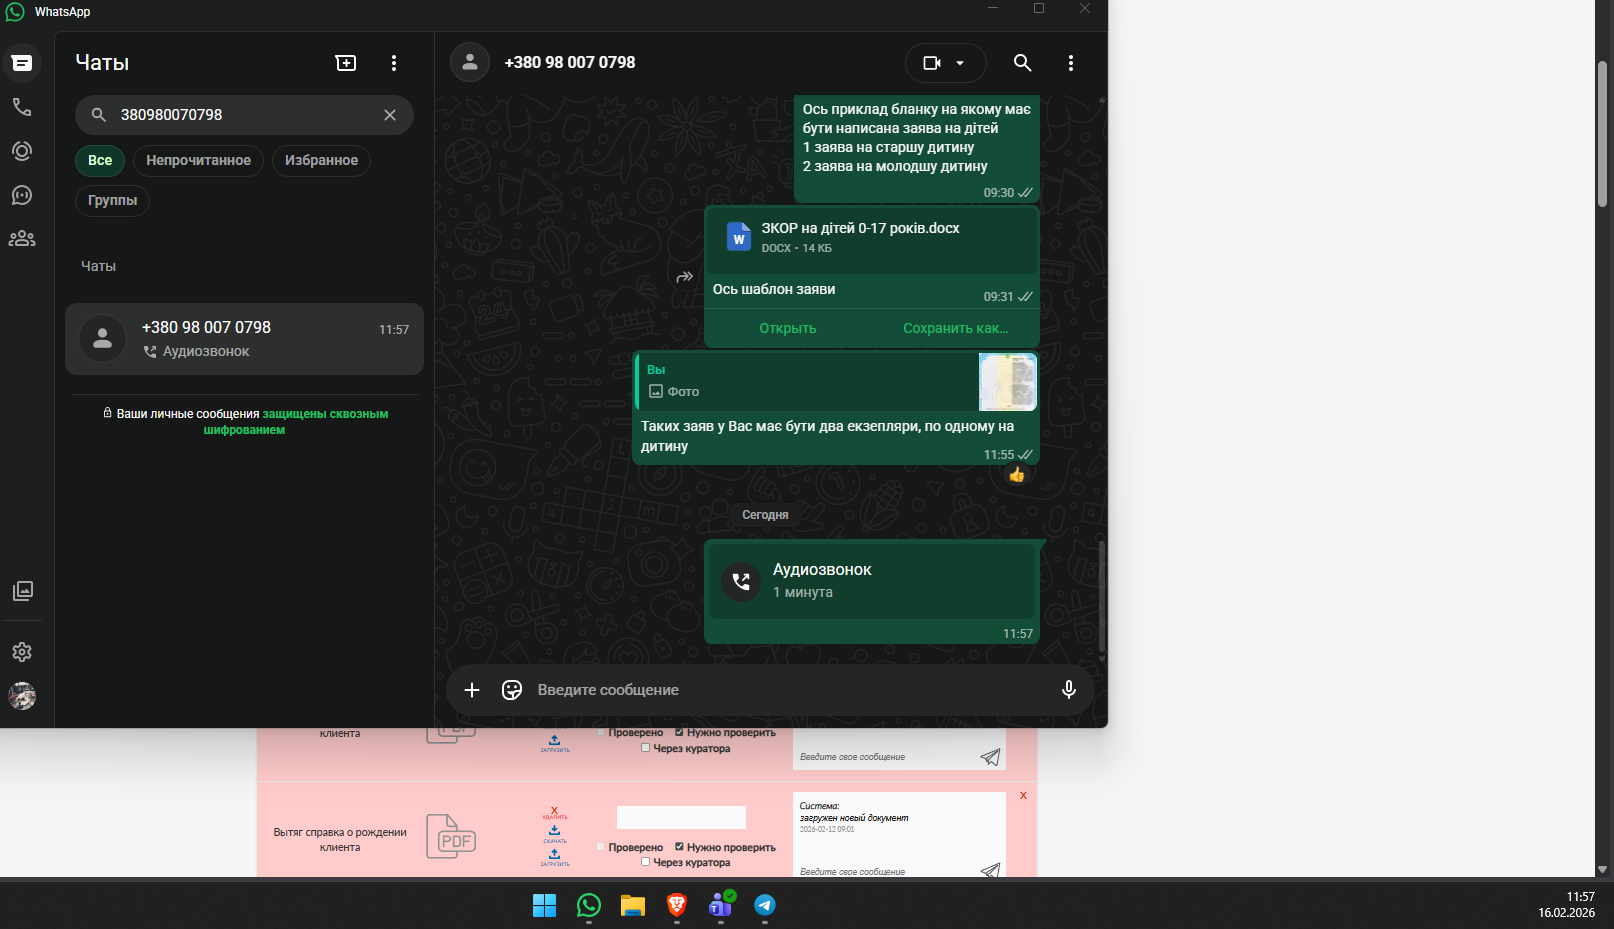The height and width of the screenshot is (929, 1614).
Task: Open File Explorer from the taskbar
Action: 633,905
